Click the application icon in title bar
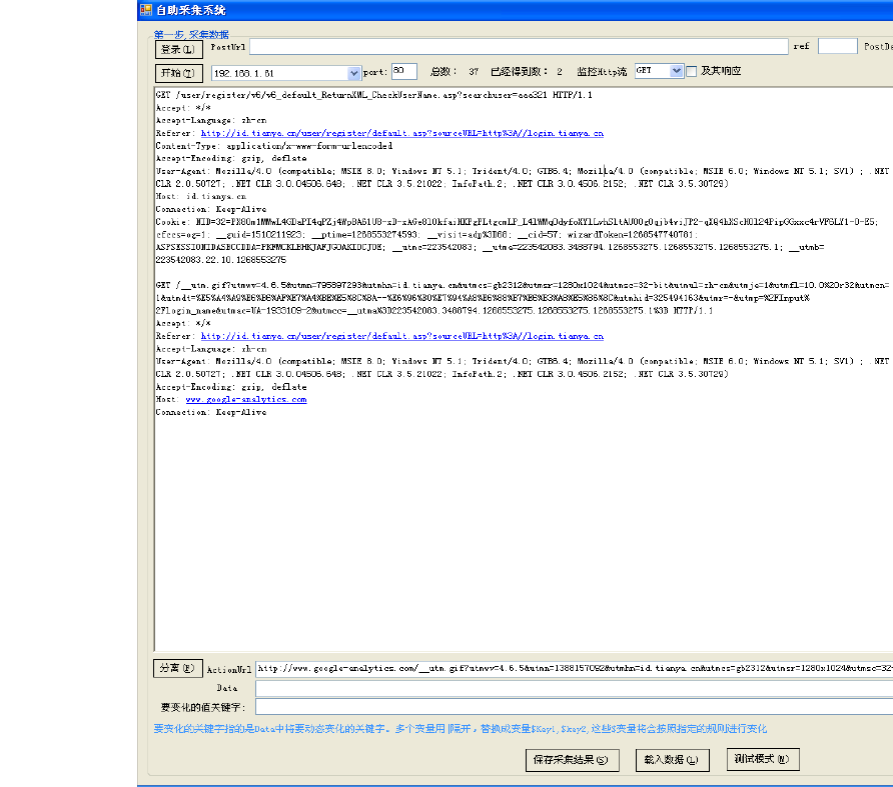 145,10
